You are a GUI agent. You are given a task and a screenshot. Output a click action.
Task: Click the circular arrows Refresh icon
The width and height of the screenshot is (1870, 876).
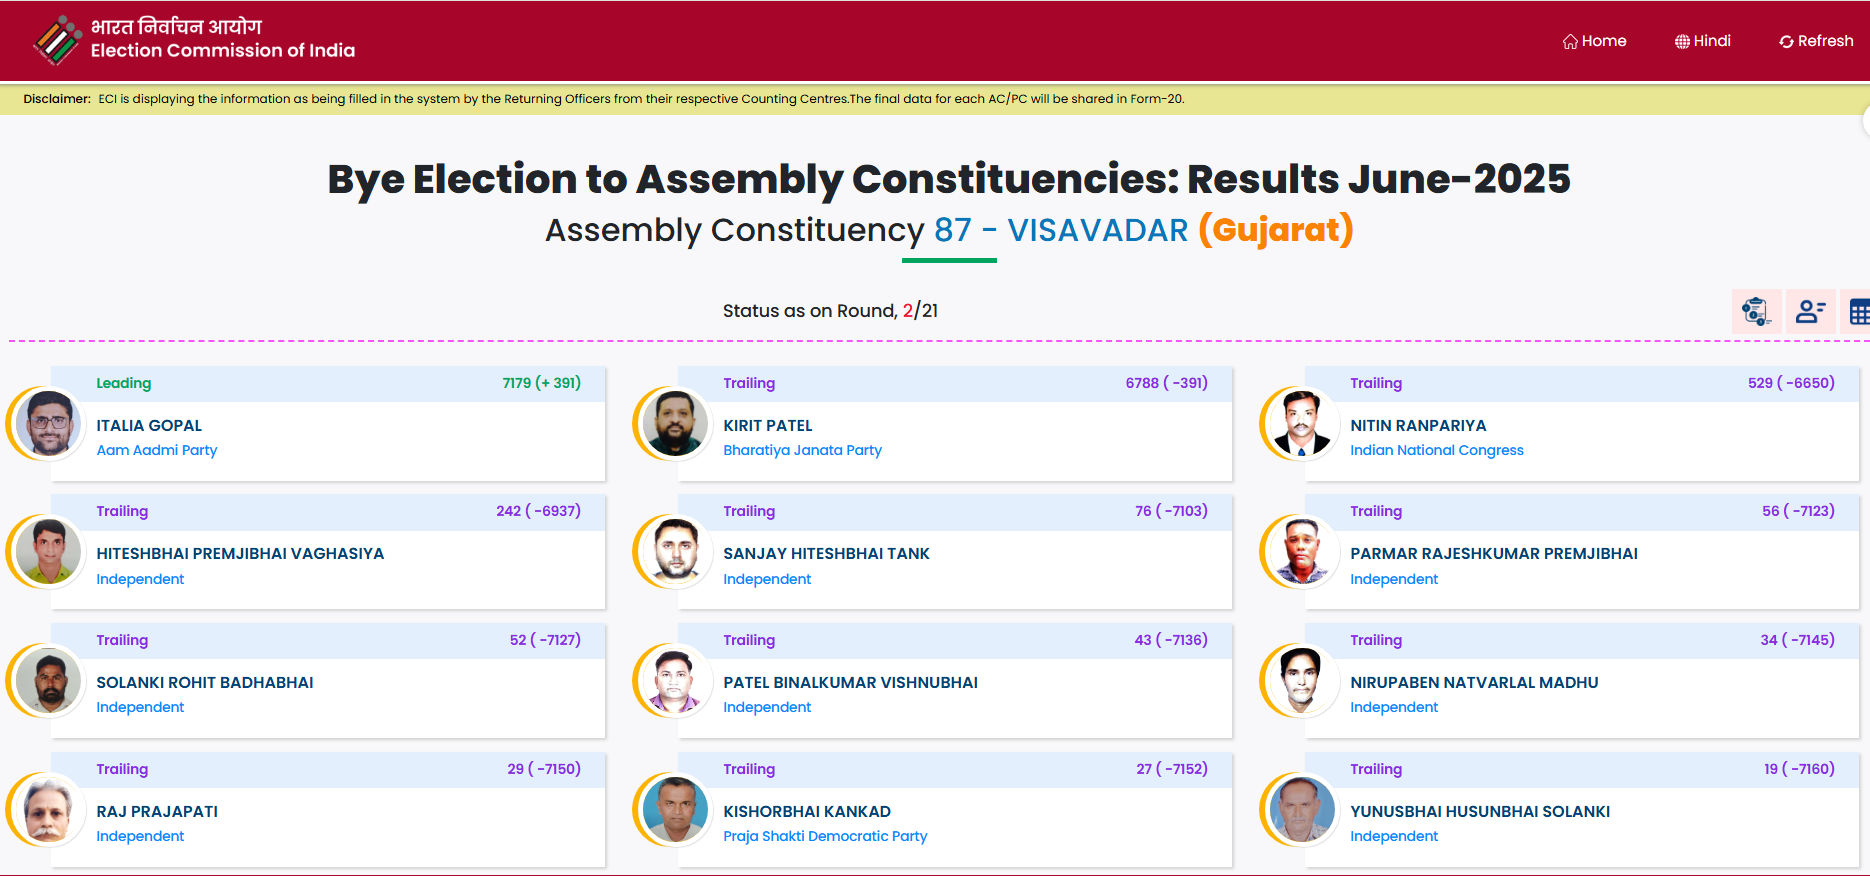(x=1786, y=42)
